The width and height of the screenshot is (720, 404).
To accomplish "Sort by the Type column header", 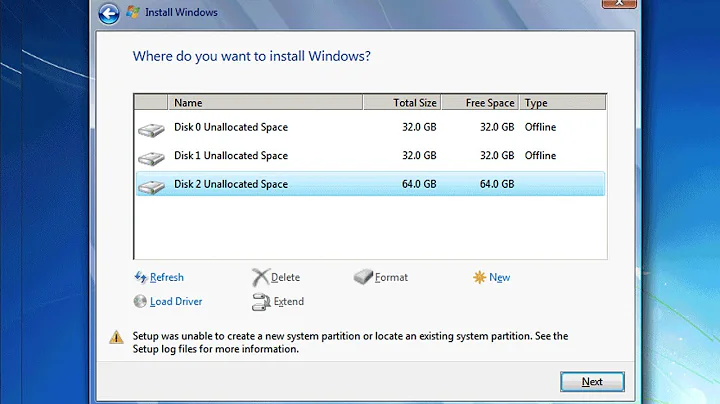I will coord(562,102).
